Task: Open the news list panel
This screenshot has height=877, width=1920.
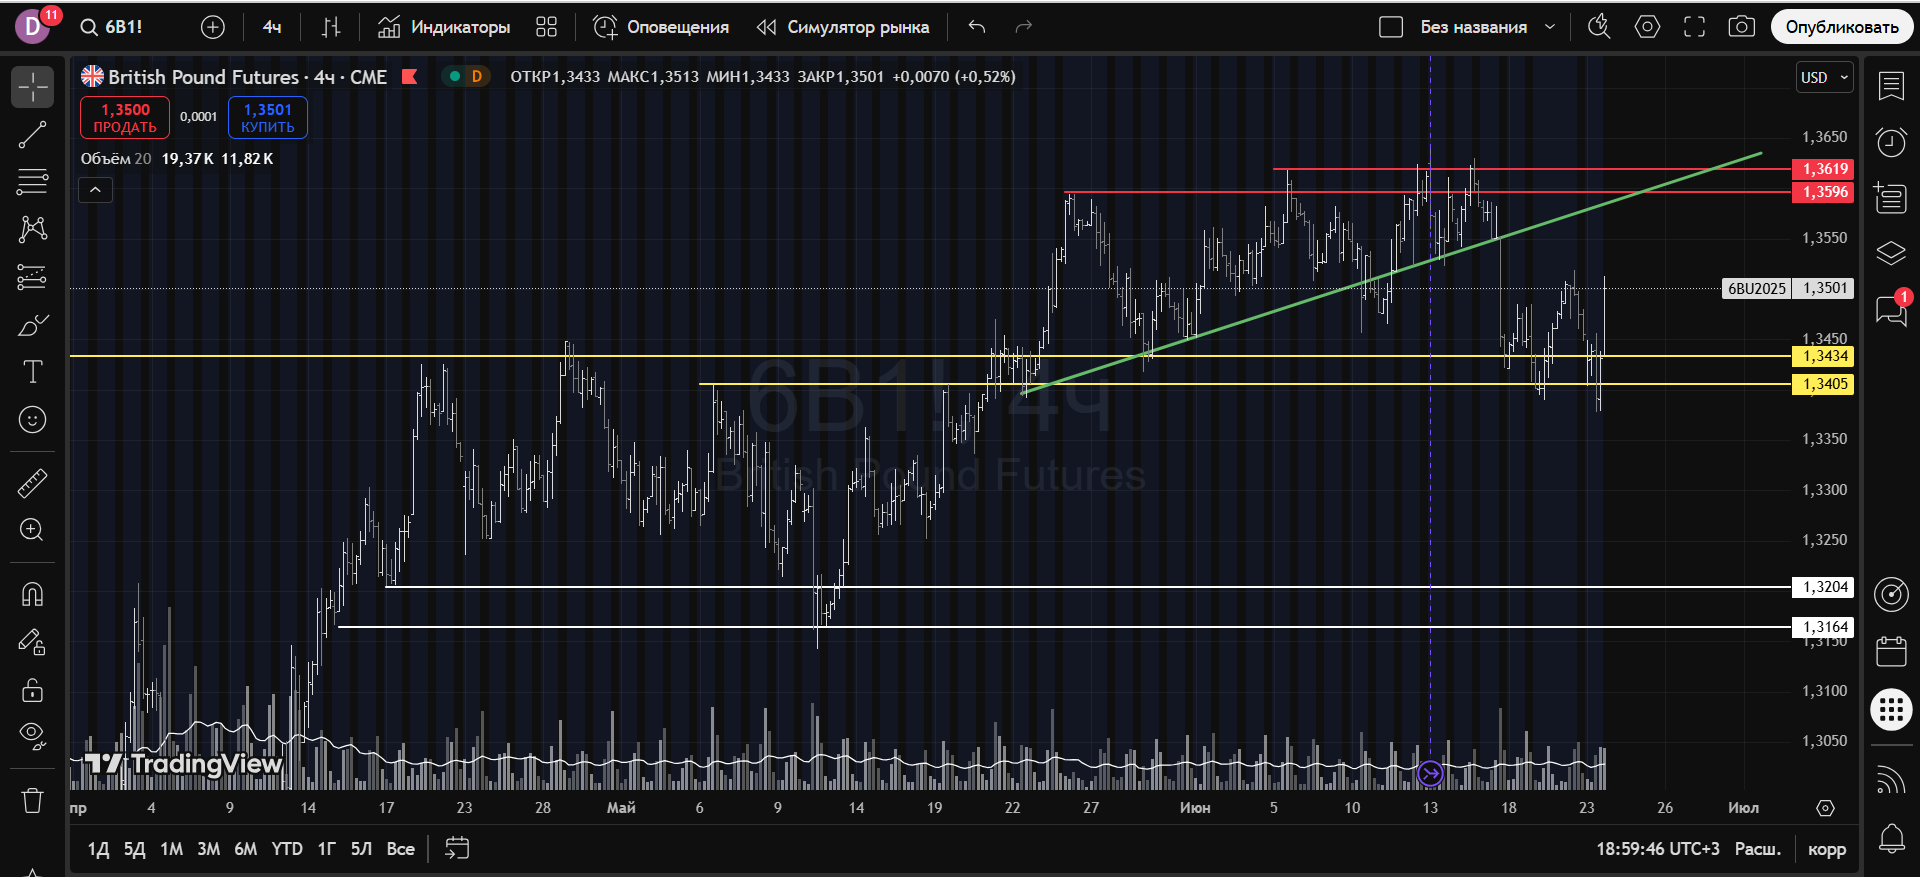Action: 1891,198
